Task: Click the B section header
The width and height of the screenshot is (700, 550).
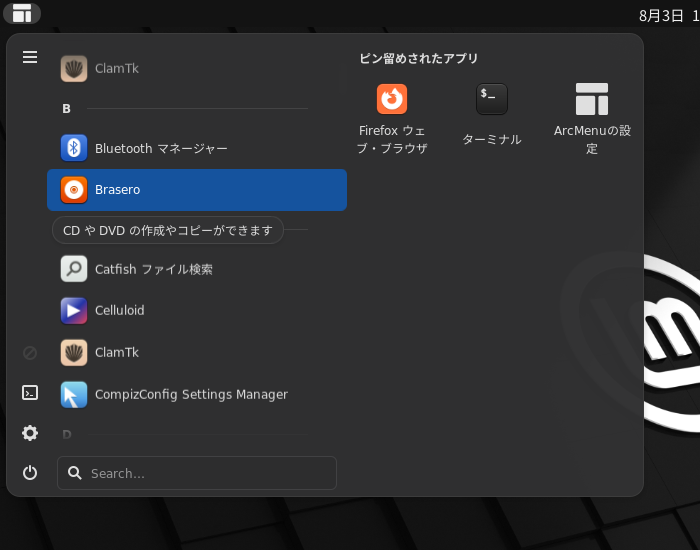Action: click(66, 108)
